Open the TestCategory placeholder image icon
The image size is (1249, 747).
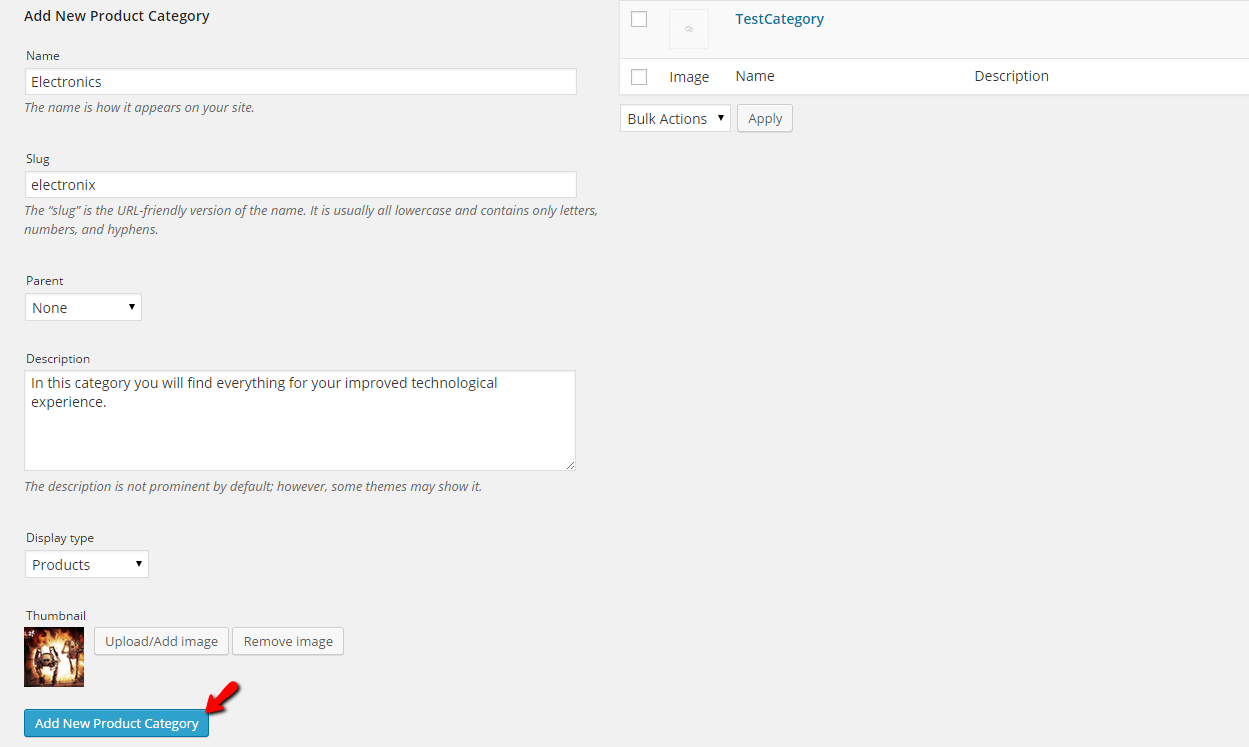(x=688, y=28)
